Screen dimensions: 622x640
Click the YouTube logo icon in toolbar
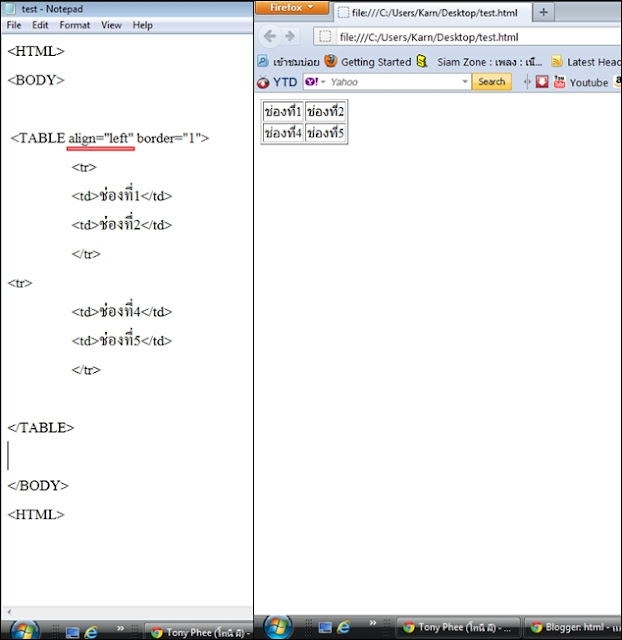[x=559, y=82]
